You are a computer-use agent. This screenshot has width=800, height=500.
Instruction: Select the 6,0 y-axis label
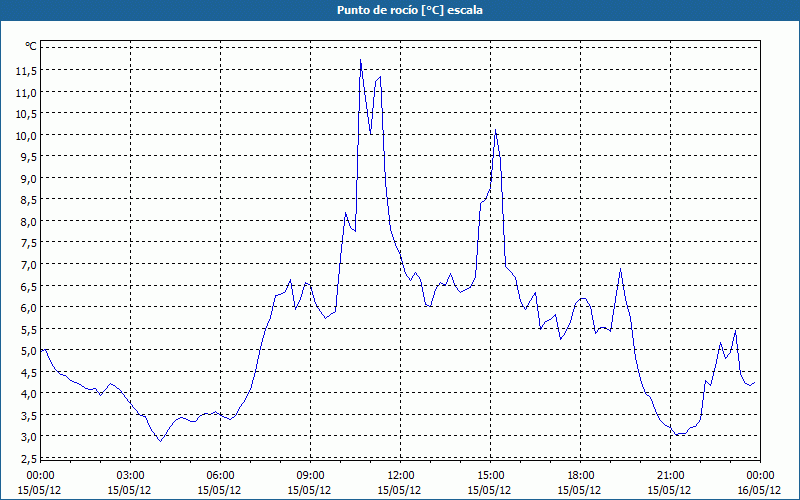click(x=29, y=308)
